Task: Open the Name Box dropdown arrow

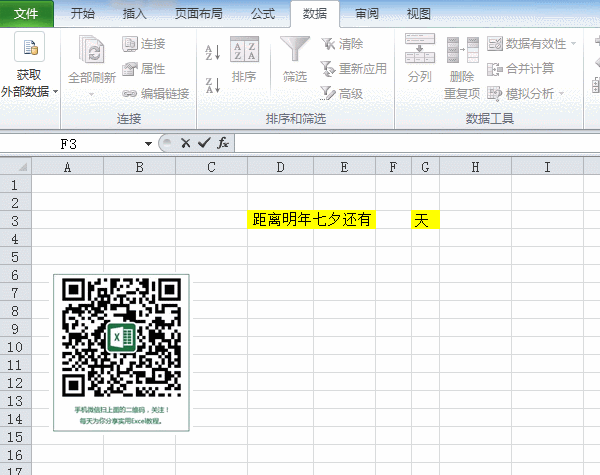Action: 148,144
